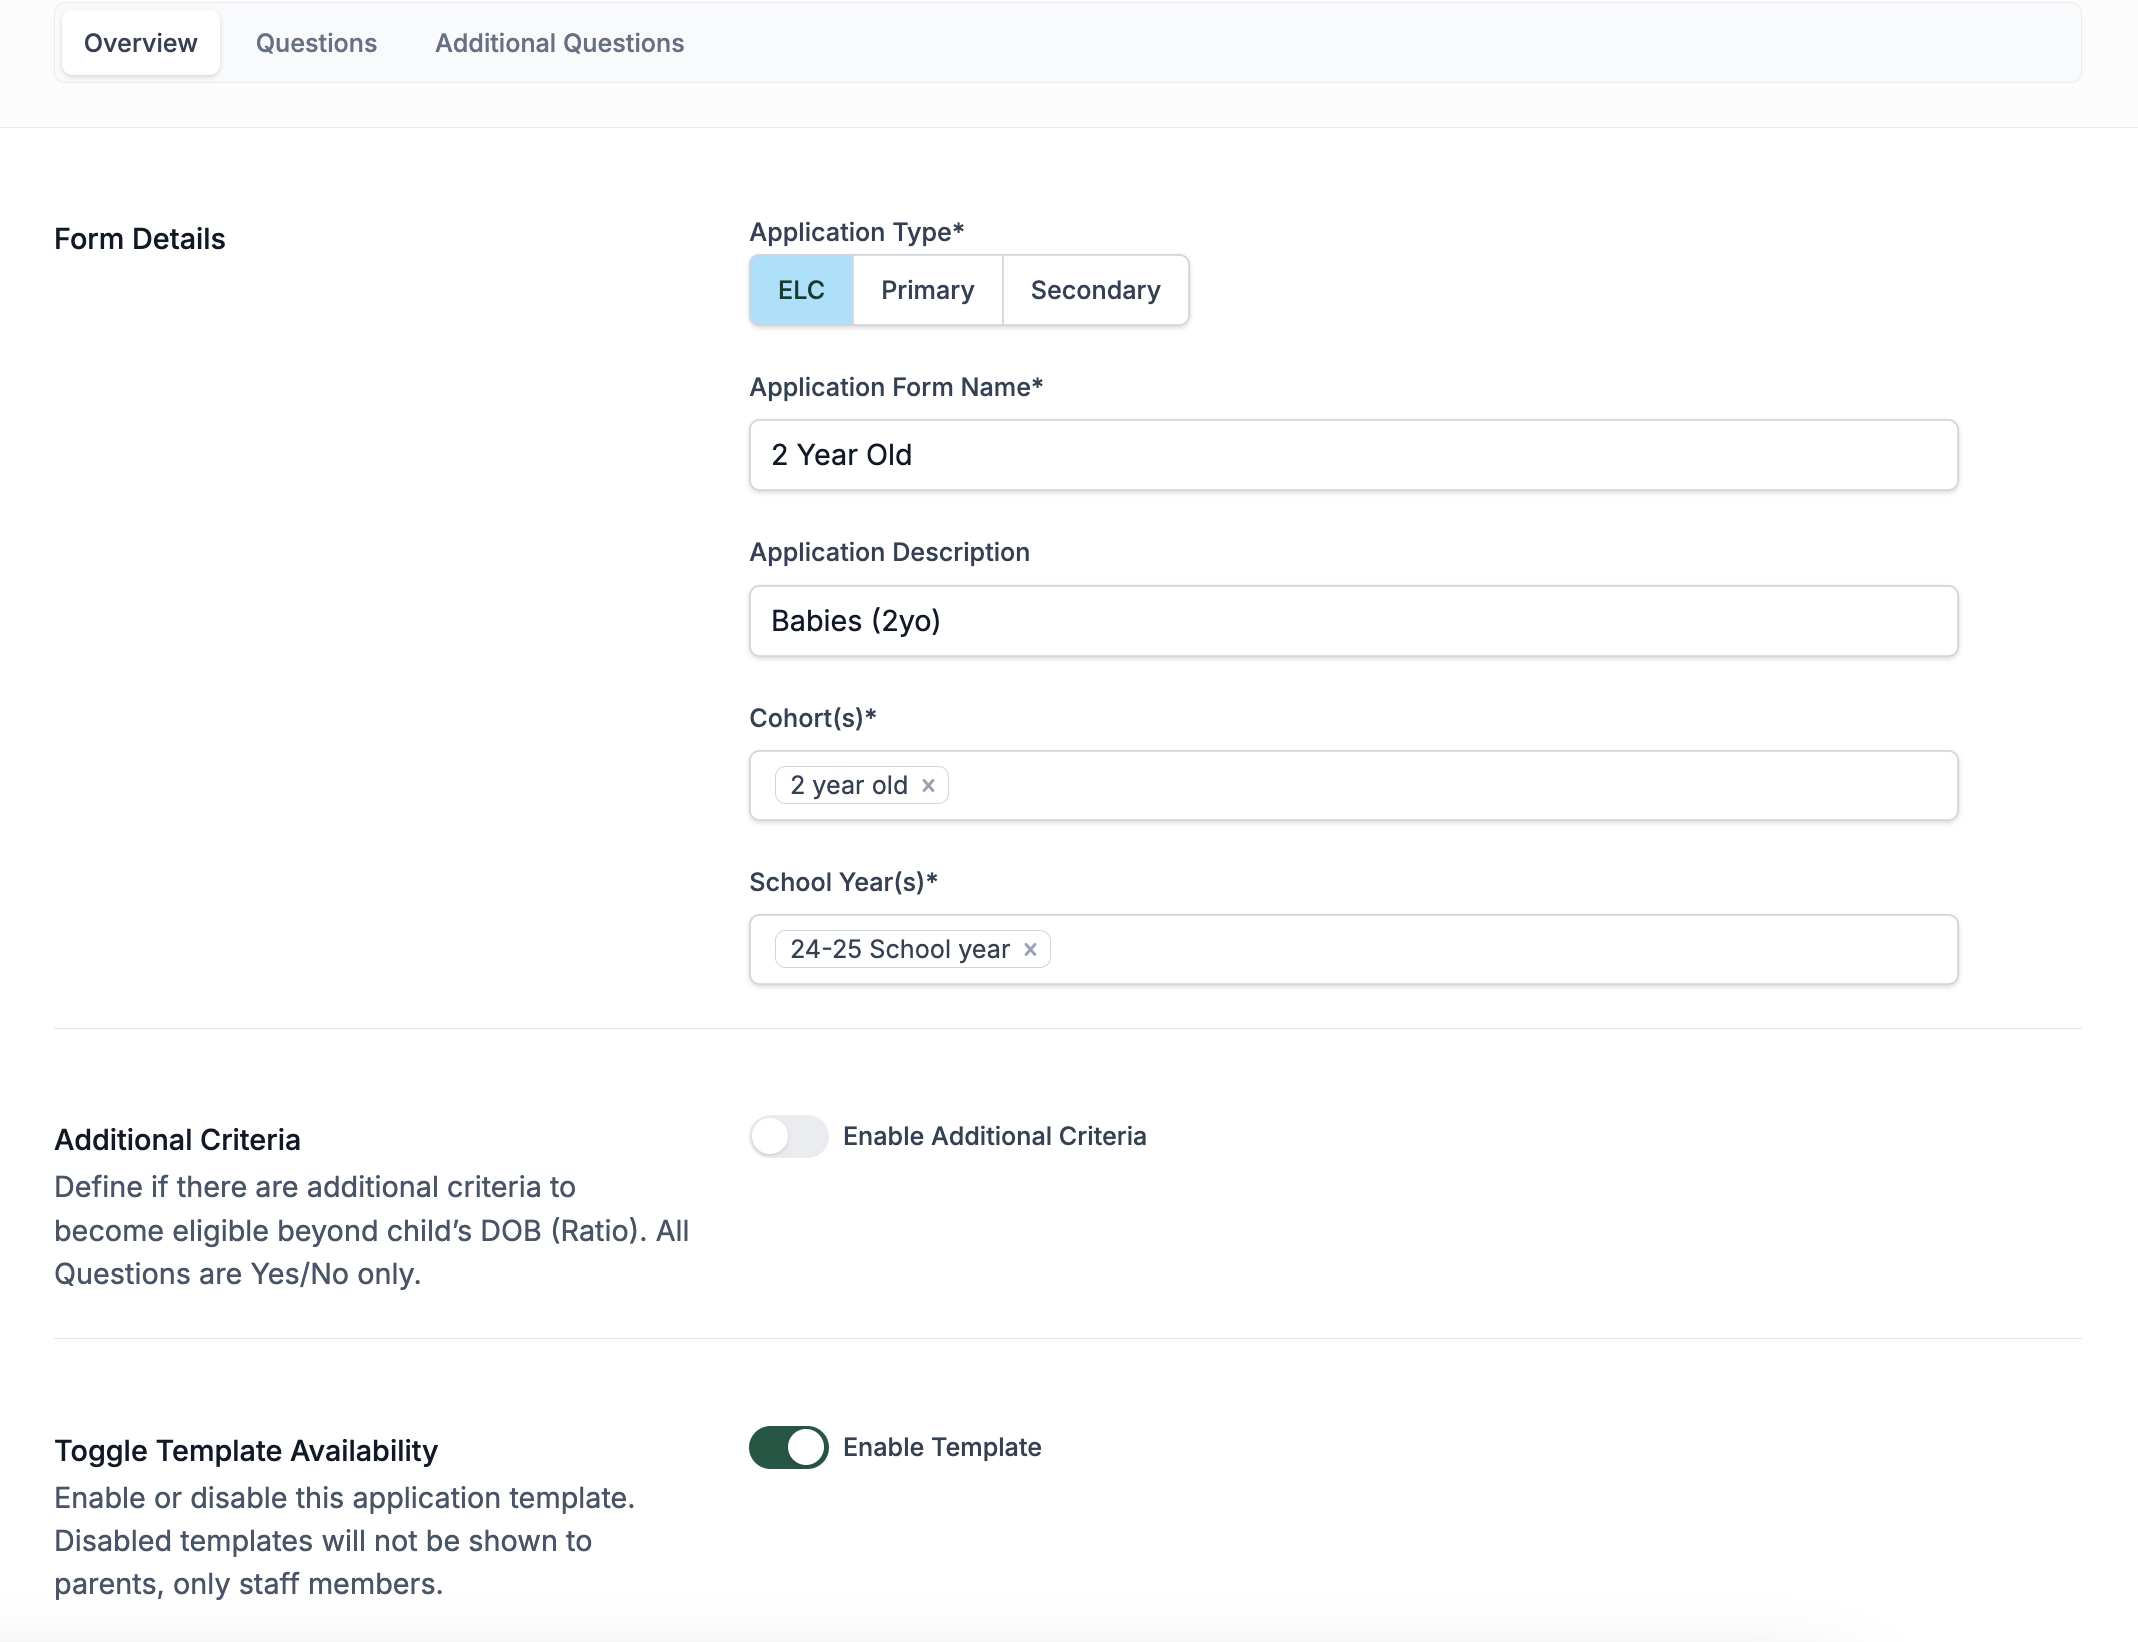Open the Cohort(s) multi-select field
The width and height of the screenshot is (2138, 1642).
coord(1354,786)
